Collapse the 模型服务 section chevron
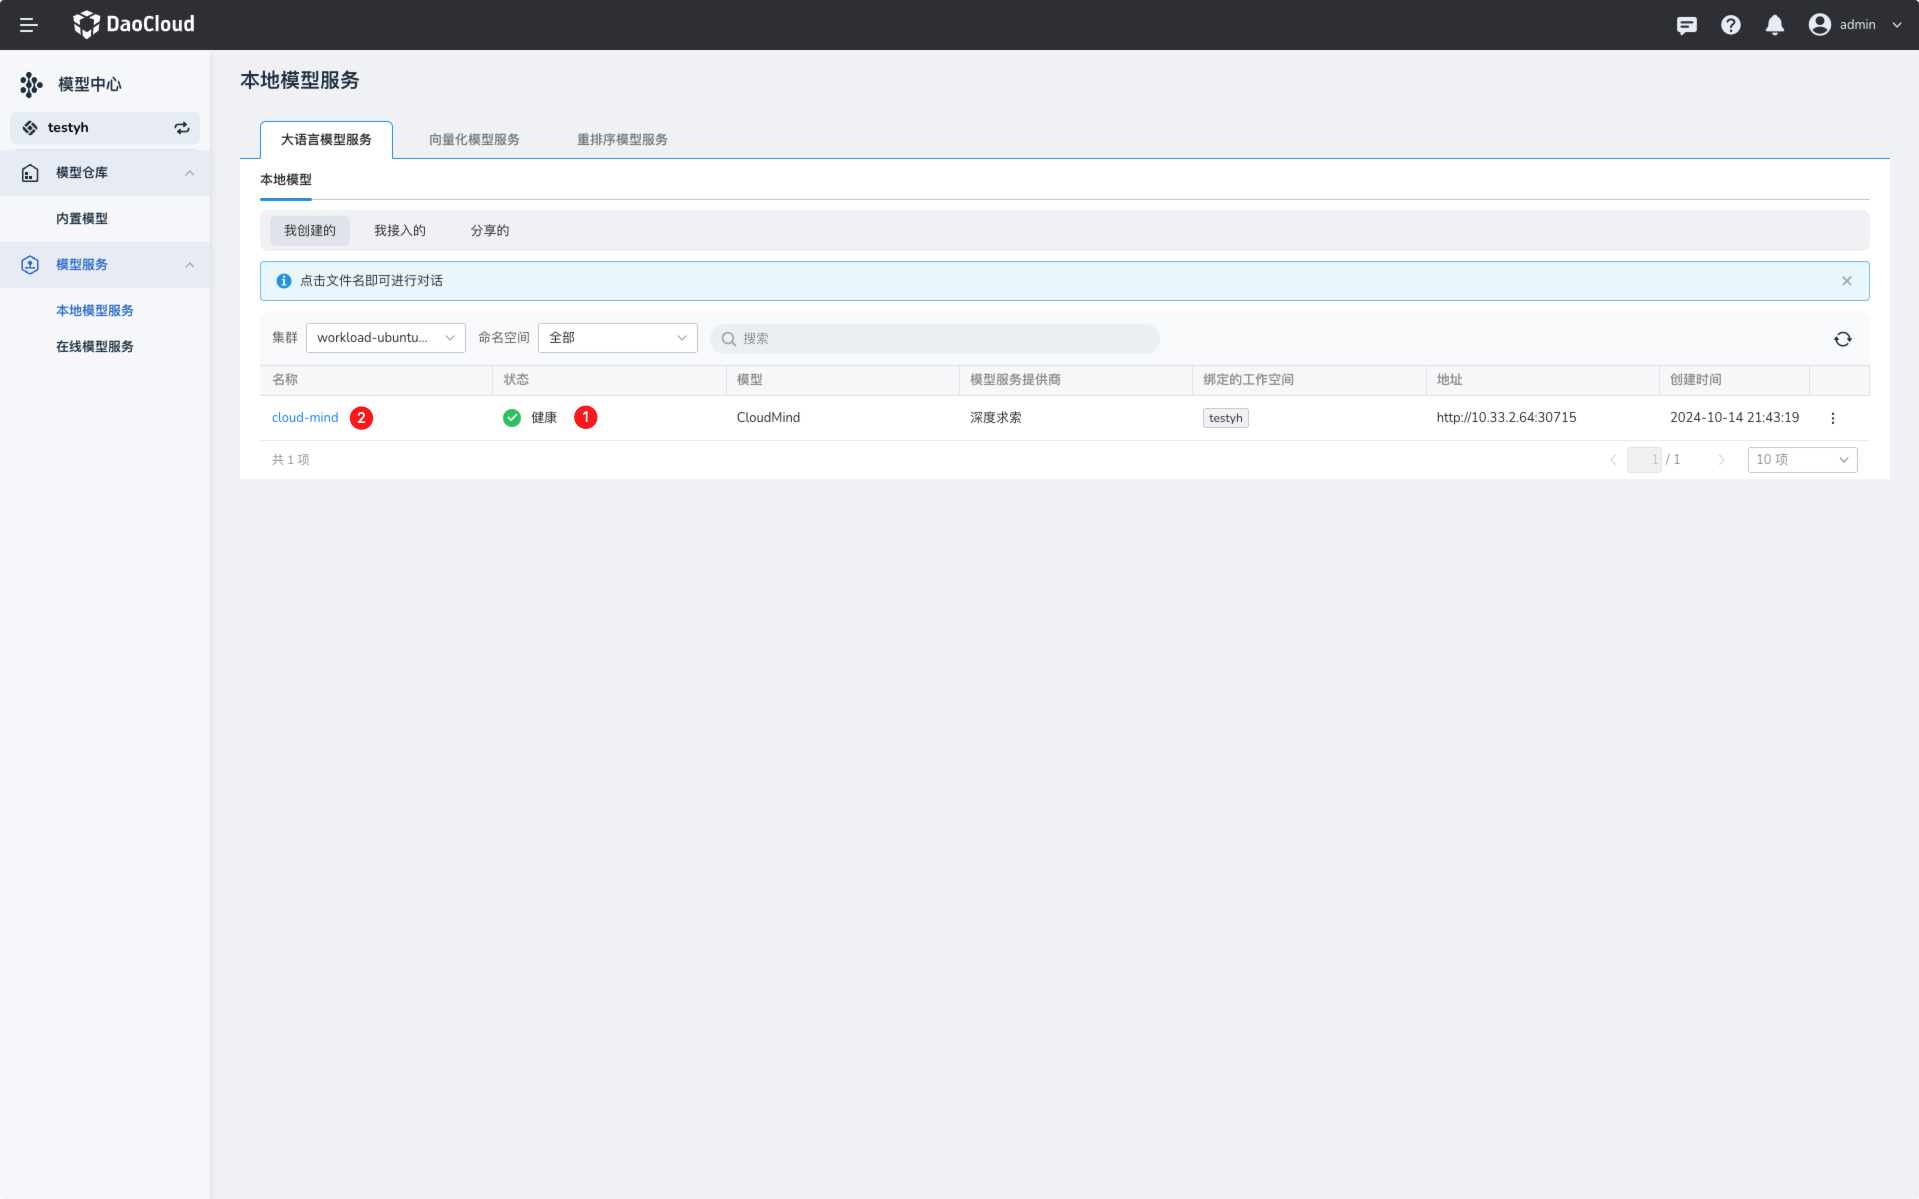This screenshot has width=1919, height=1199. point(190,265)
